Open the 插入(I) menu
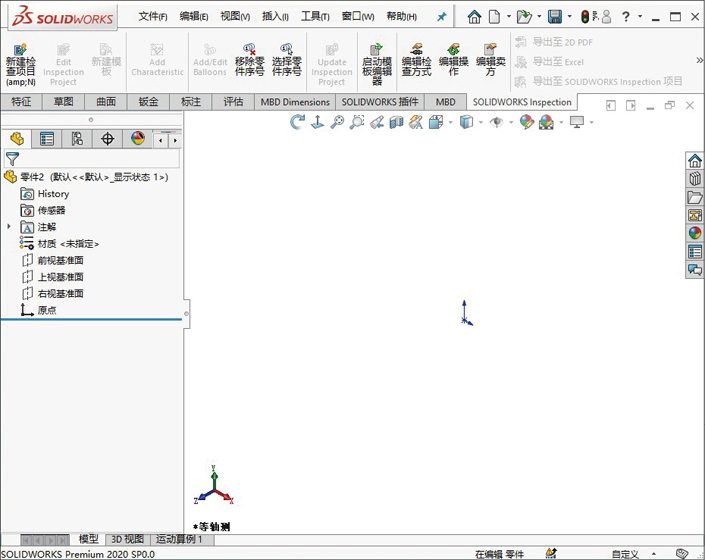Image resolution: width=705 pixels, height=560 pixels. coord(275,17)
